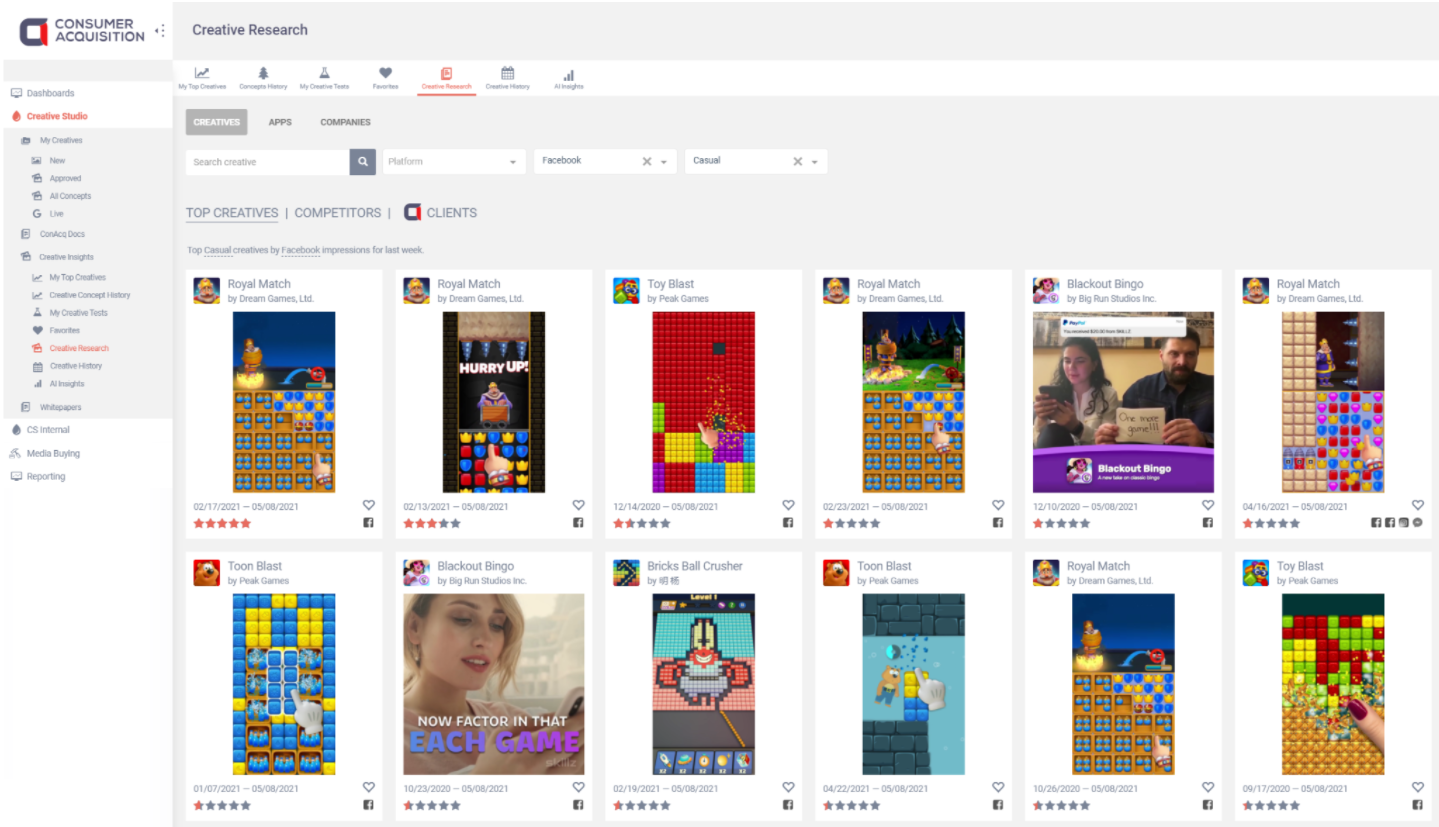The image size is (1439, 827).
Task: Select the TOP CREATIVES link
Action: coord(232,213)
